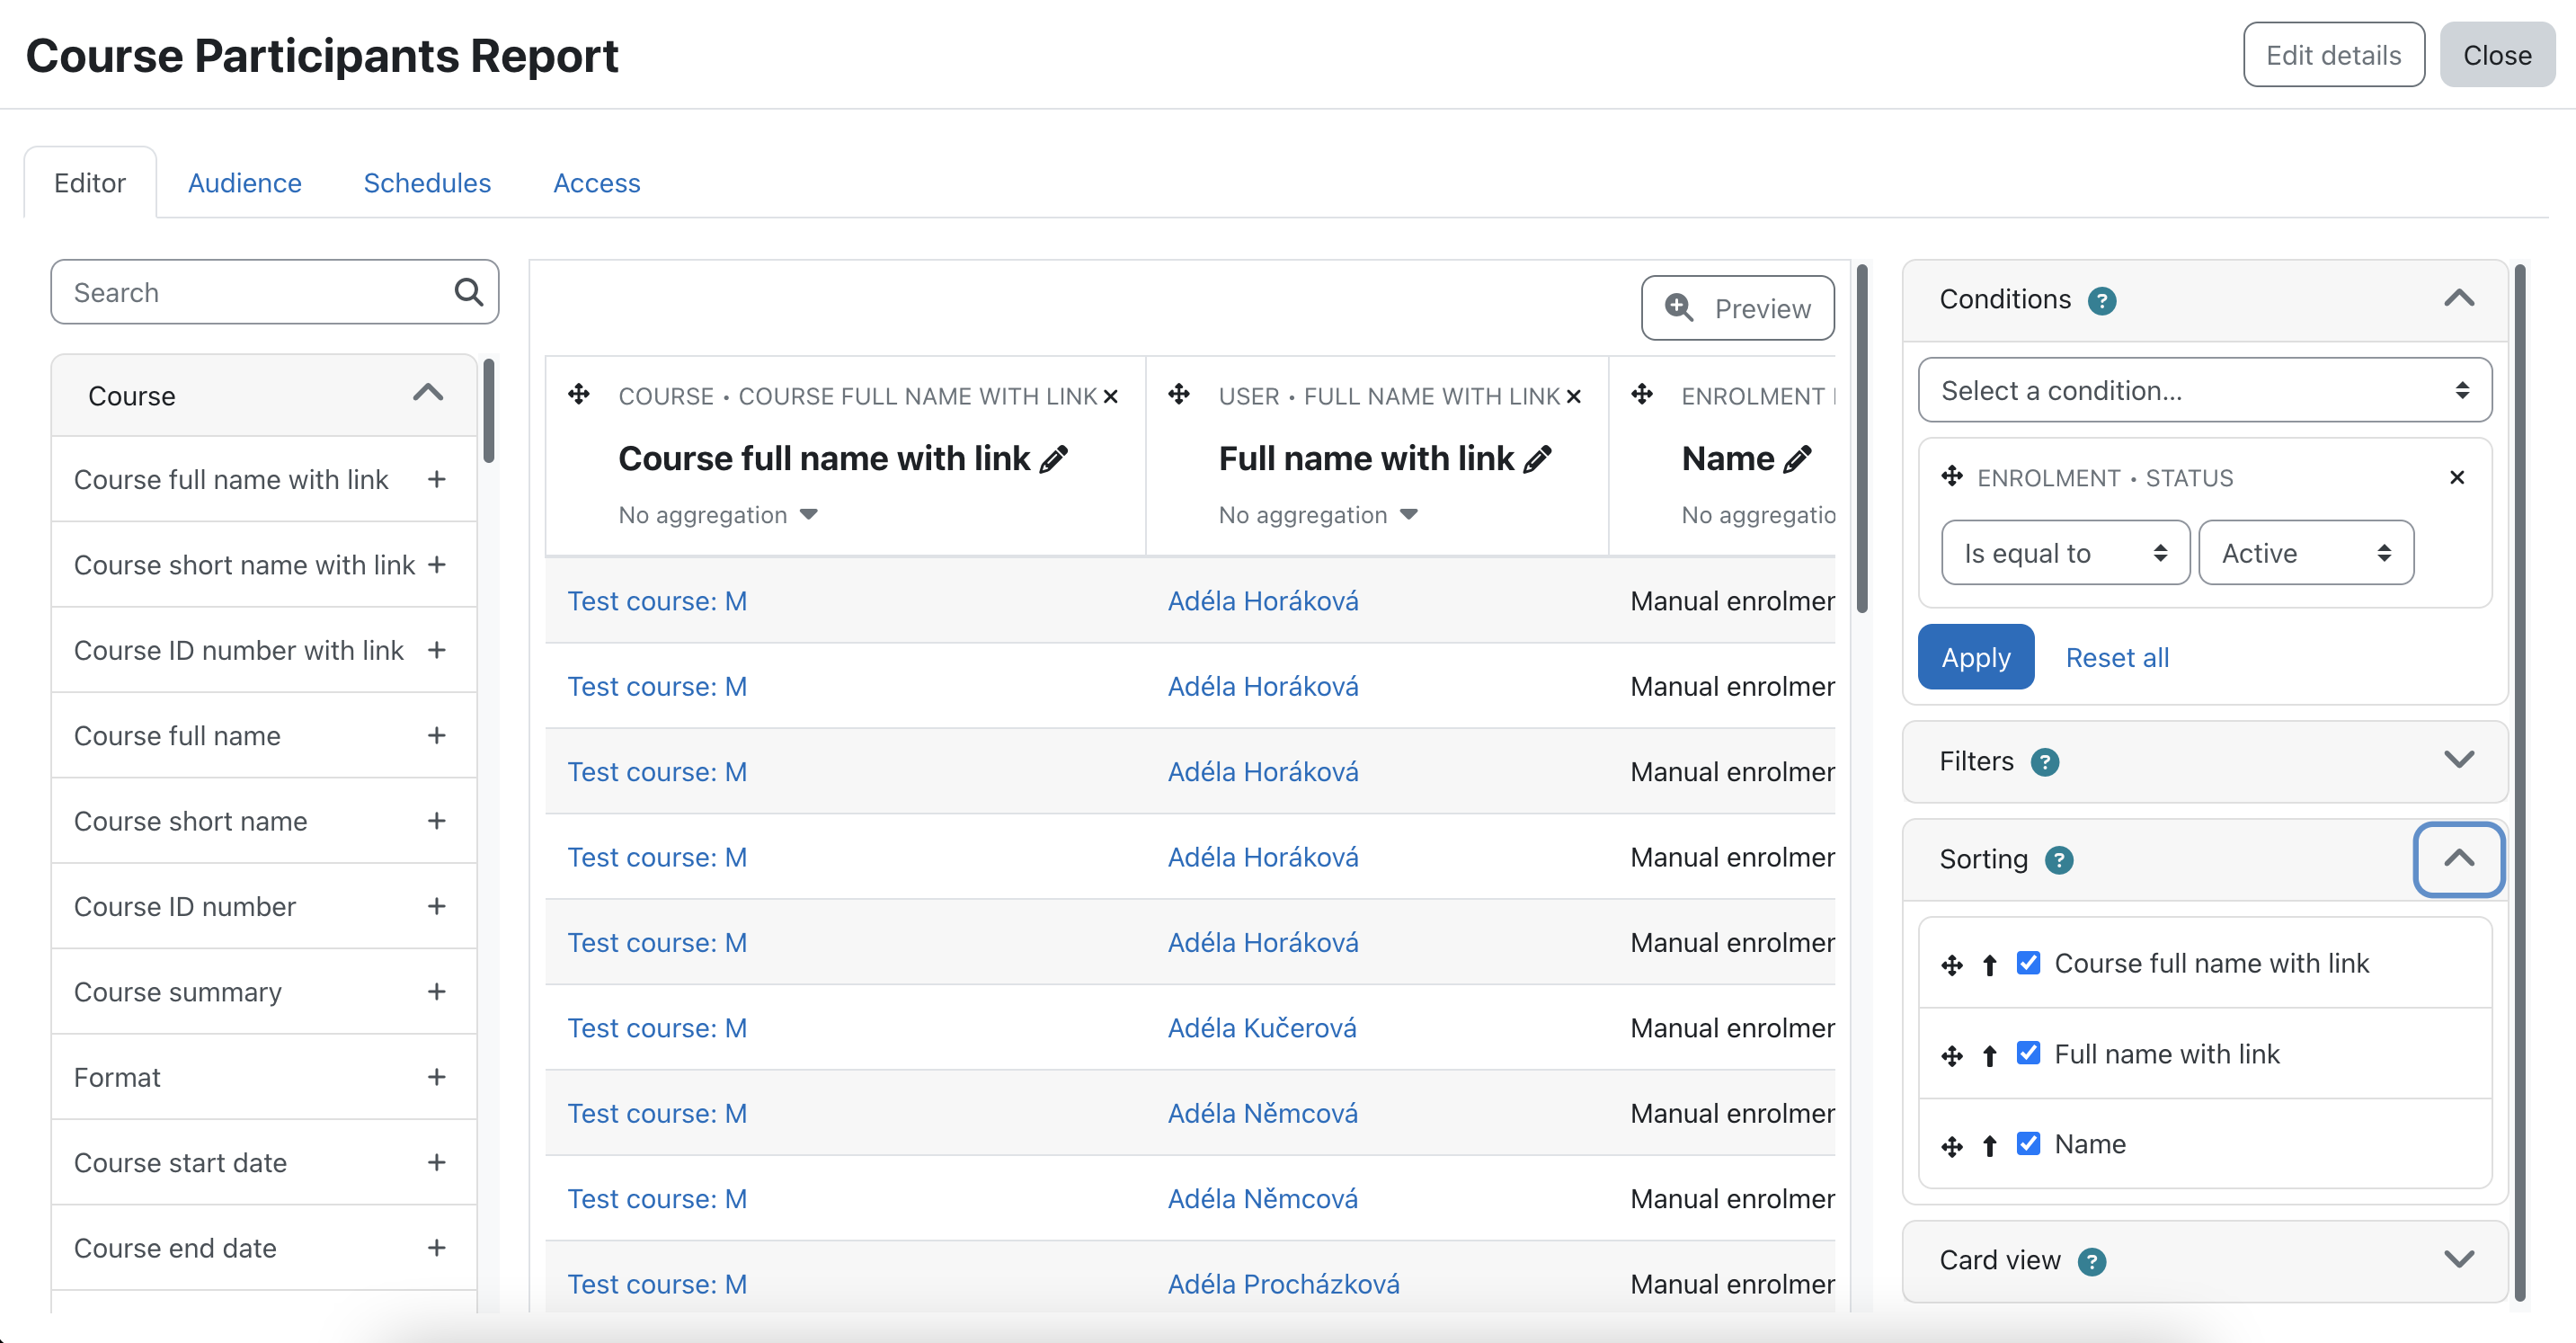Toggle sort direction for Course full name with link

pos(1990,965)
